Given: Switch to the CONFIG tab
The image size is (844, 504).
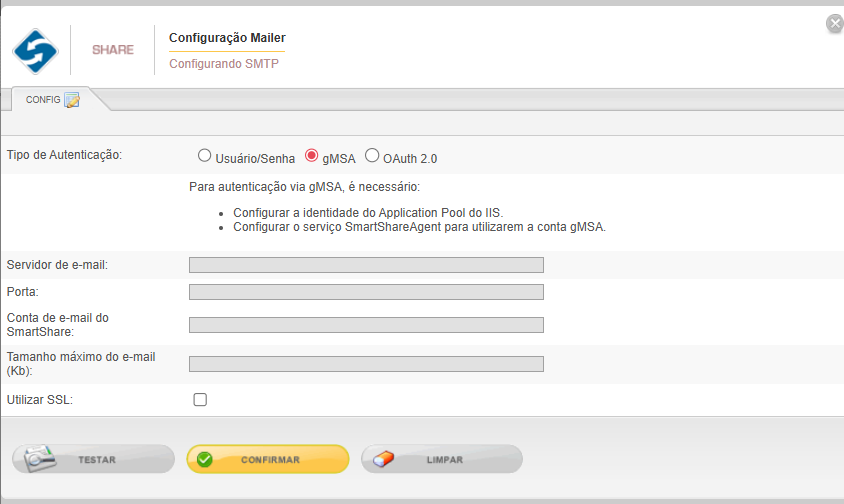Looking at the screenshot, I should click(43, 100).
